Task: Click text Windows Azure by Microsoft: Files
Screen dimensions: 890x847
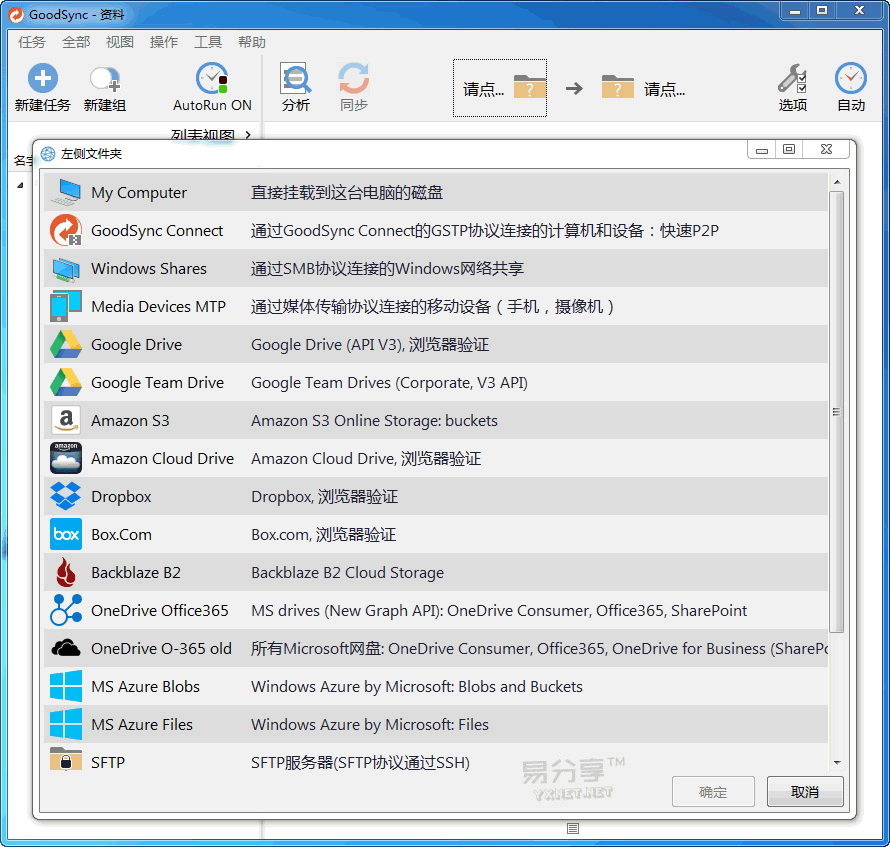Action: click(x=370, y=725)
